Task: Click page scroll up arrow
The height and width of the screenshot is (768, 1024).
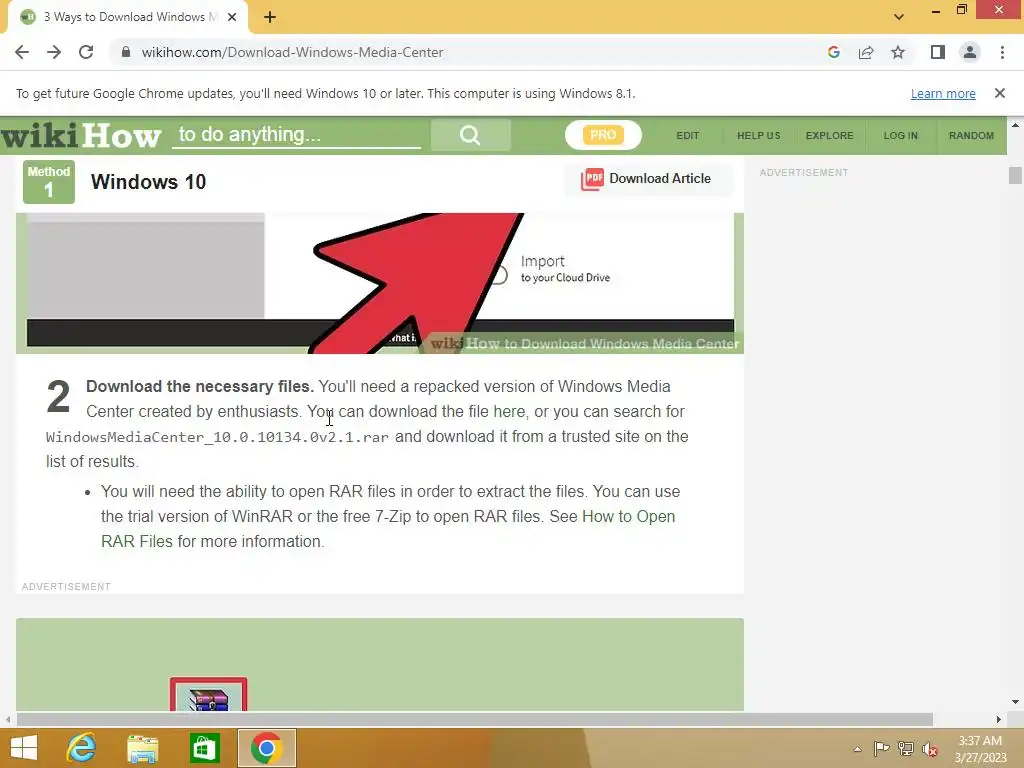Action: 1015,125
